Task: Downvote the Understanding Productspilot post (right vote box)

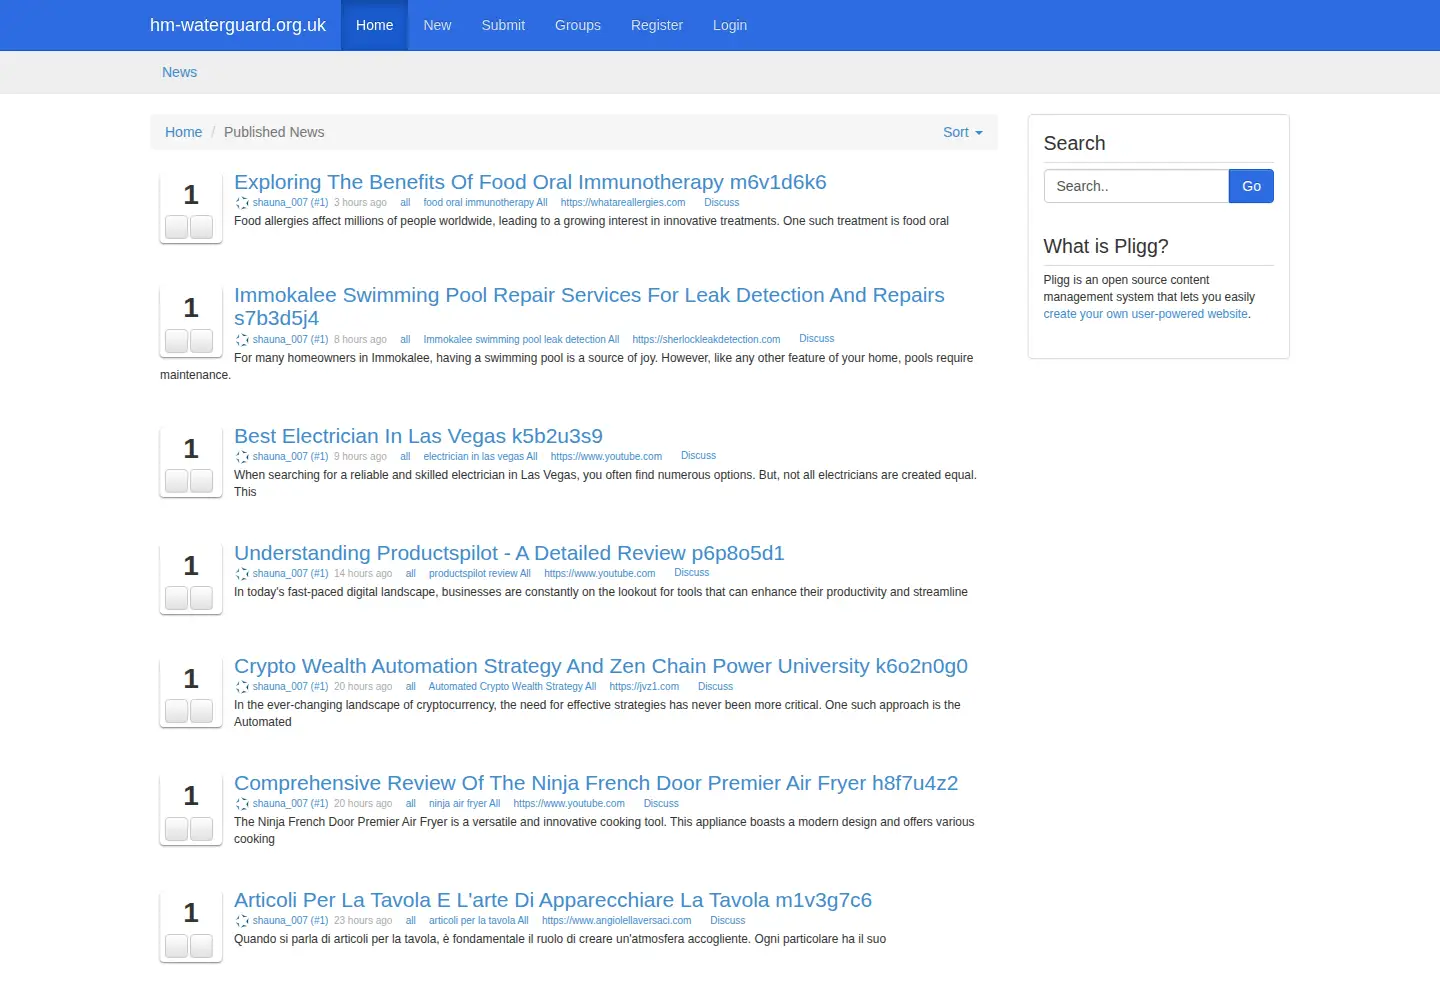Action: pos(201,598)
